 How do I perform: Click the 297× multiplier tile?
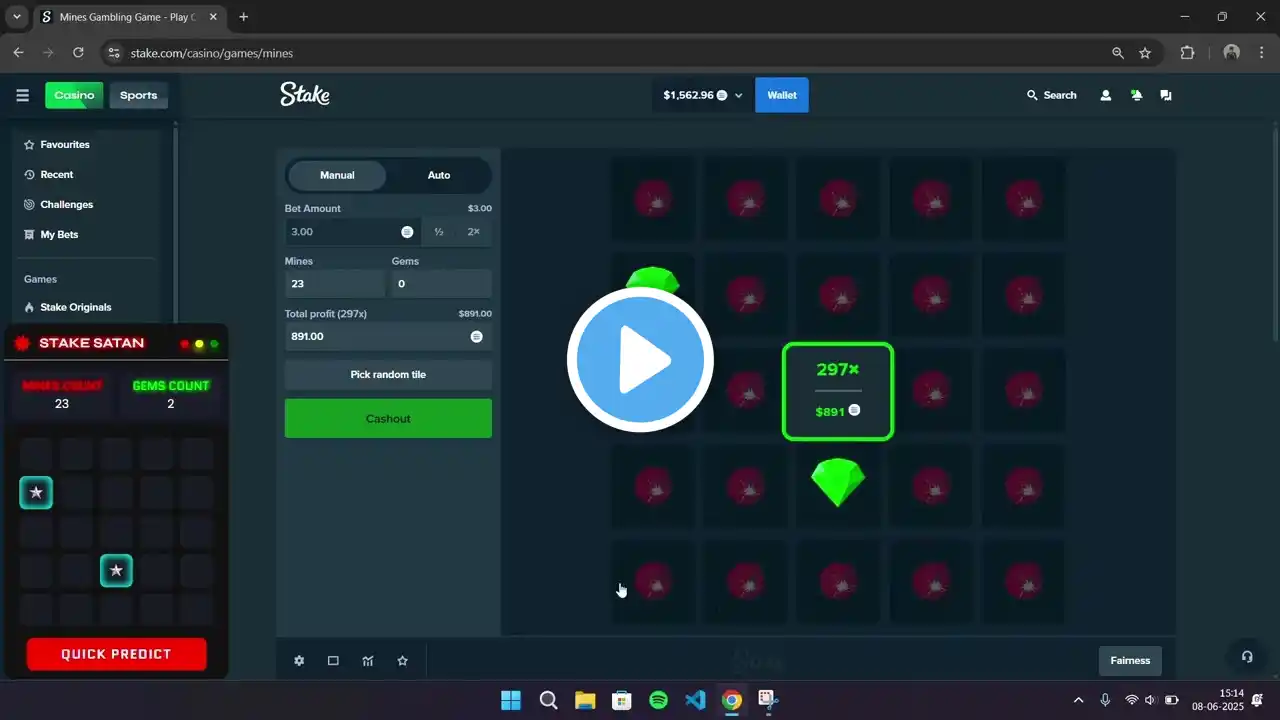coord(838,391)
